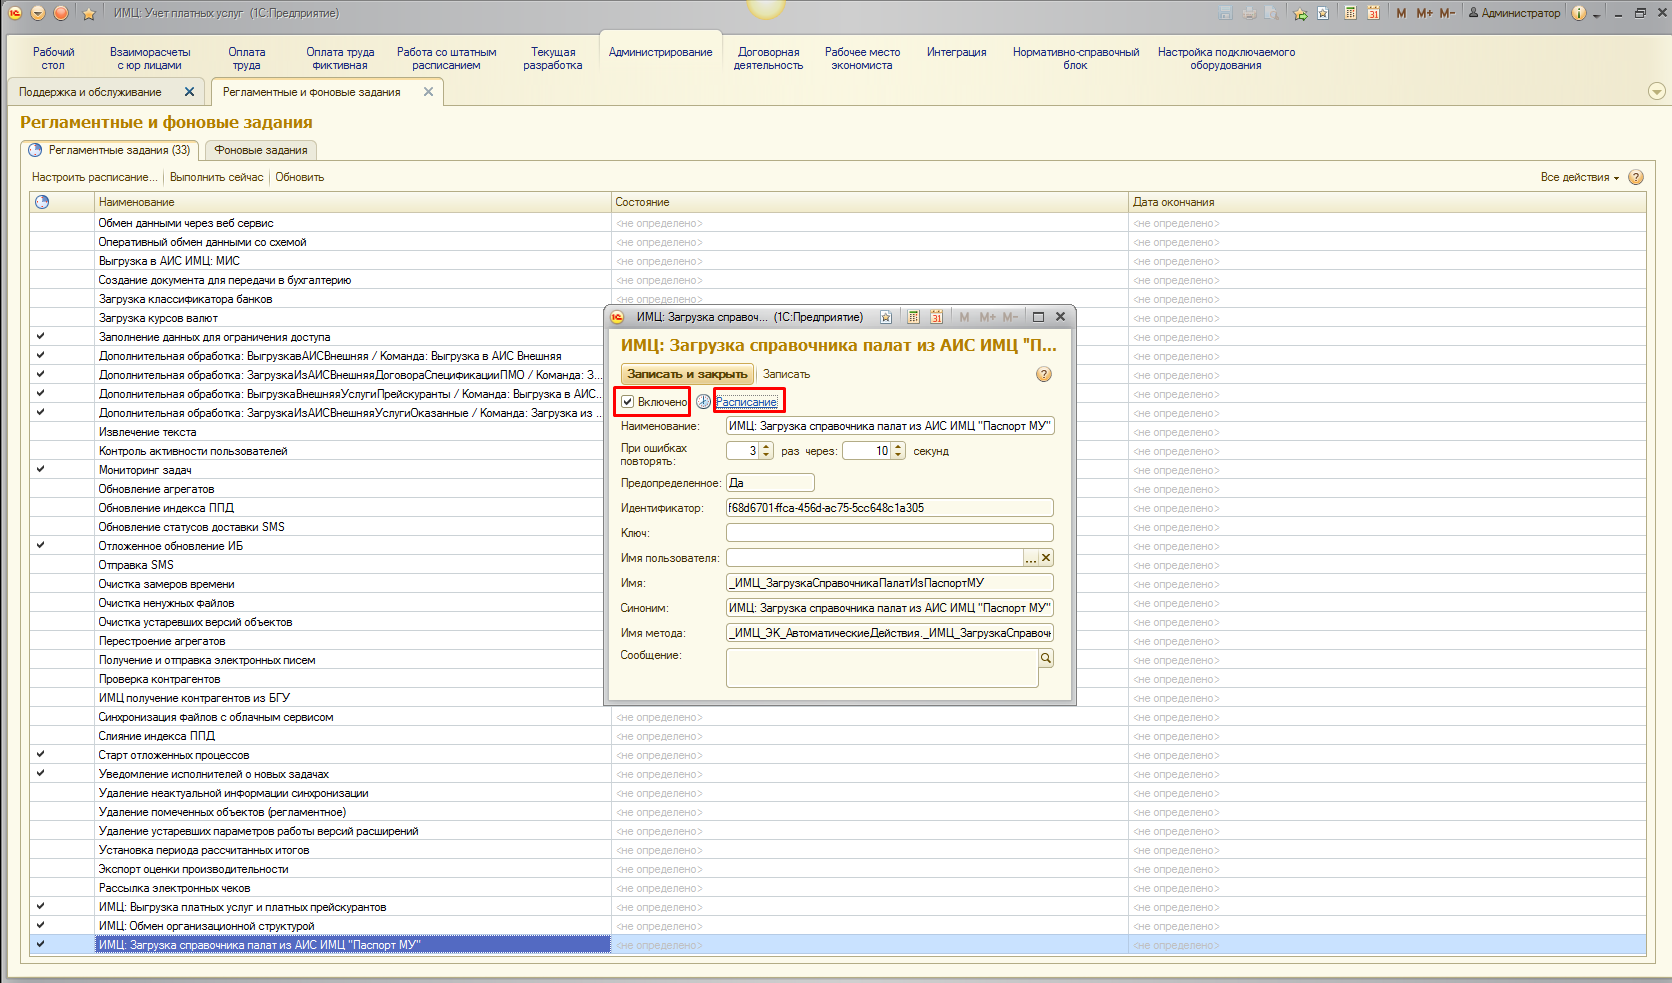
Task: Open the ellipsis picker for Имя пользователя
Action: [1030, 558]
